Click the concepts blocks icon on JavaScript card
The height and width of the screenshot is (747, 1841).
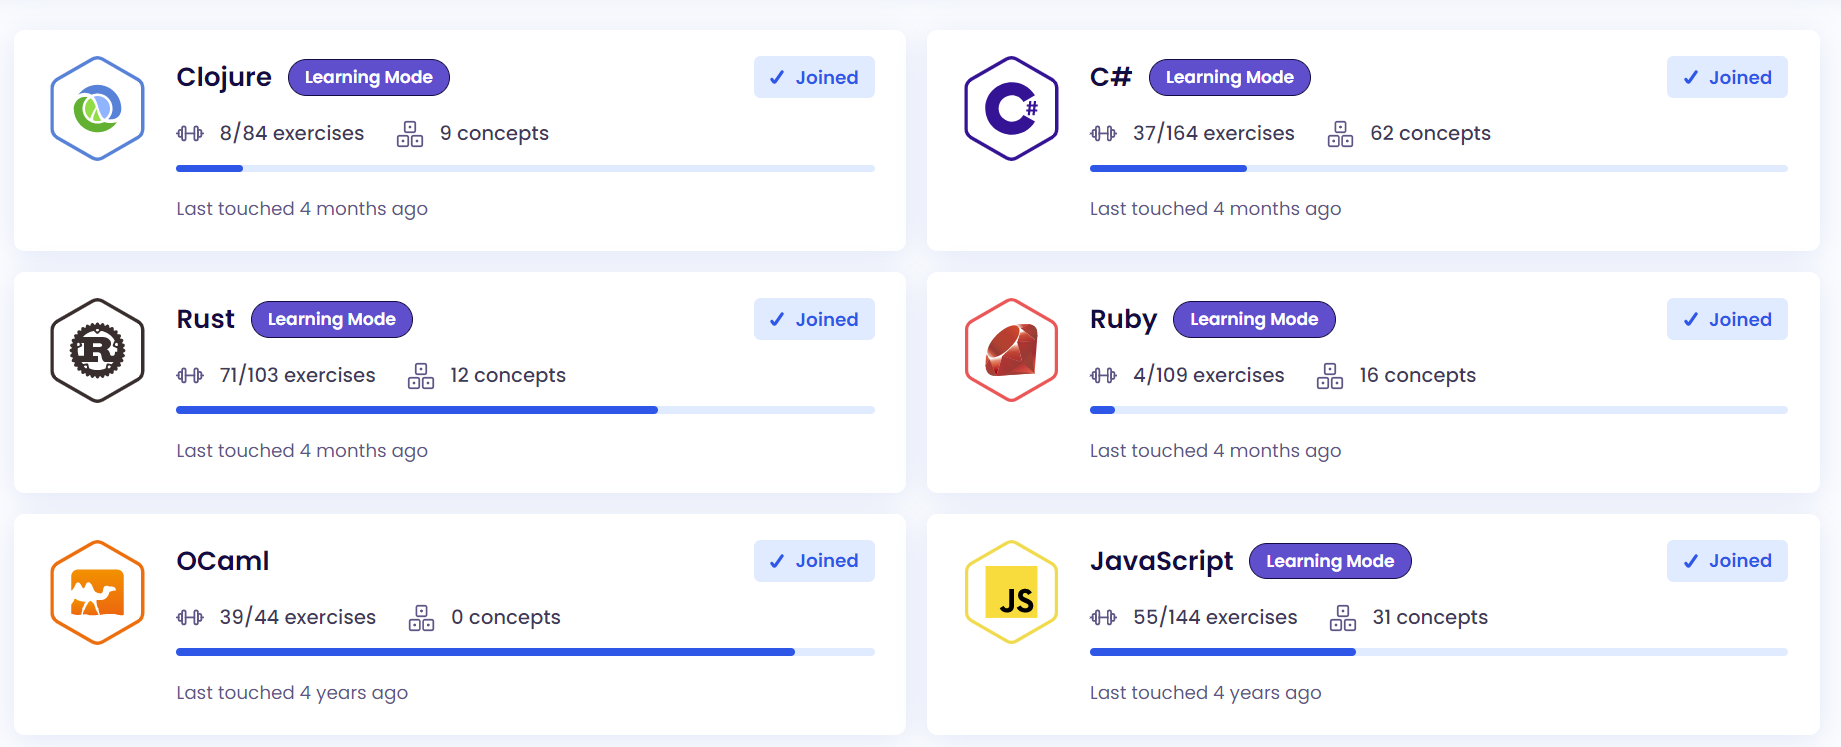tap(1343, 617)
